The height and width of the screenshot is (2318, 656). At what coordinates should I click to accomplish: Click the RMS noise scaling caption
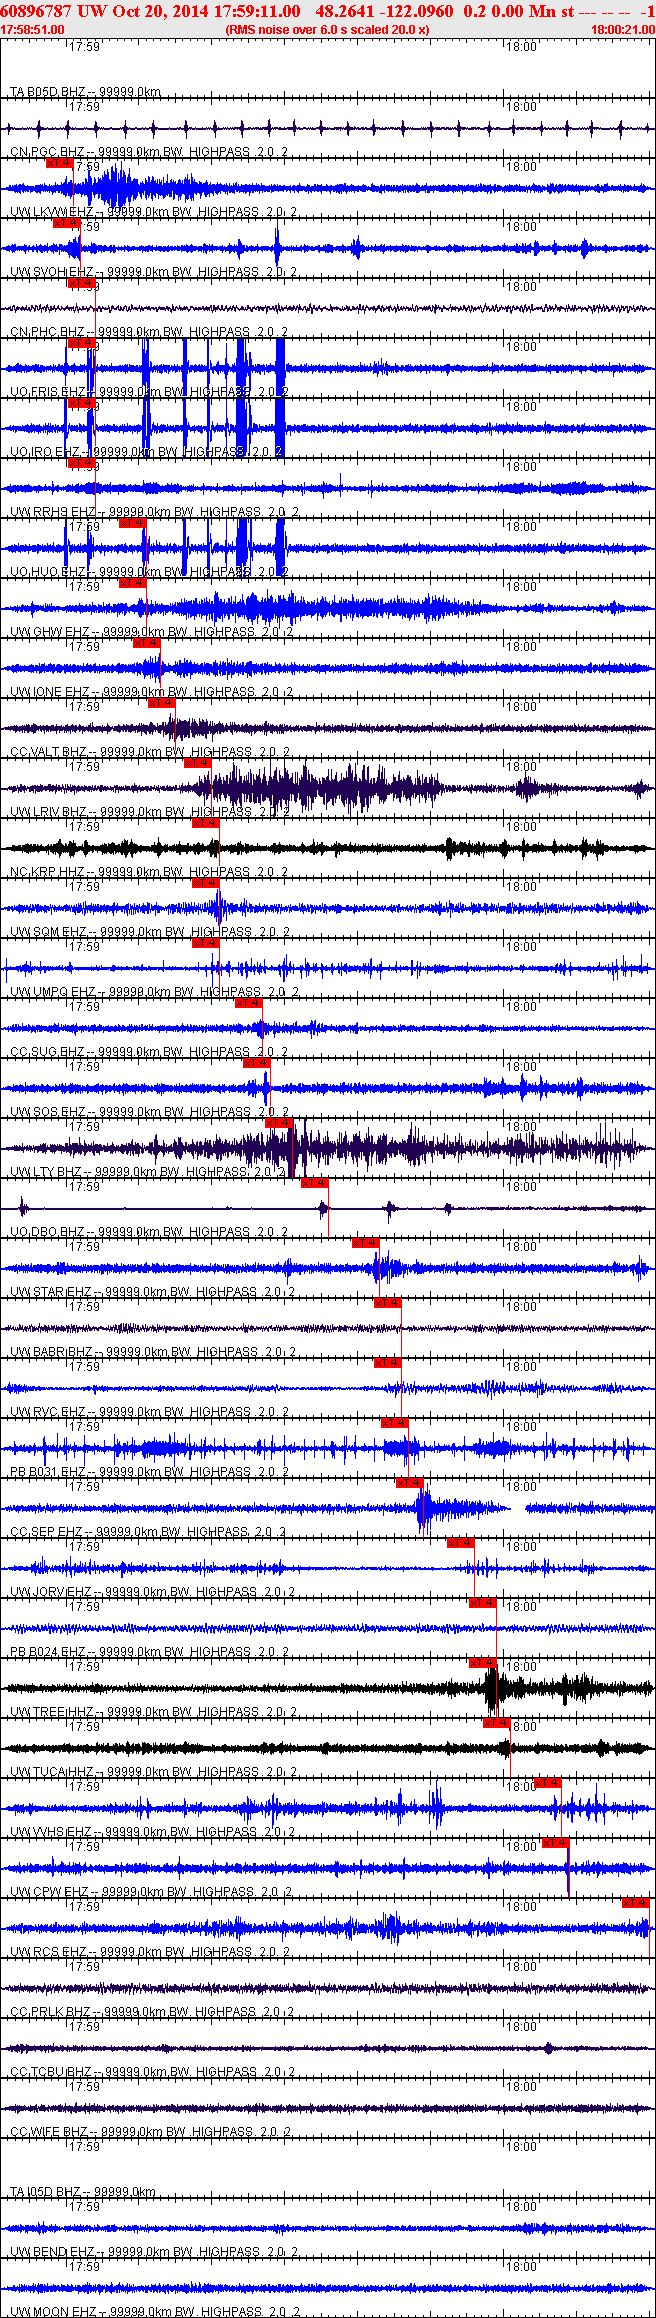click(327, 30)
